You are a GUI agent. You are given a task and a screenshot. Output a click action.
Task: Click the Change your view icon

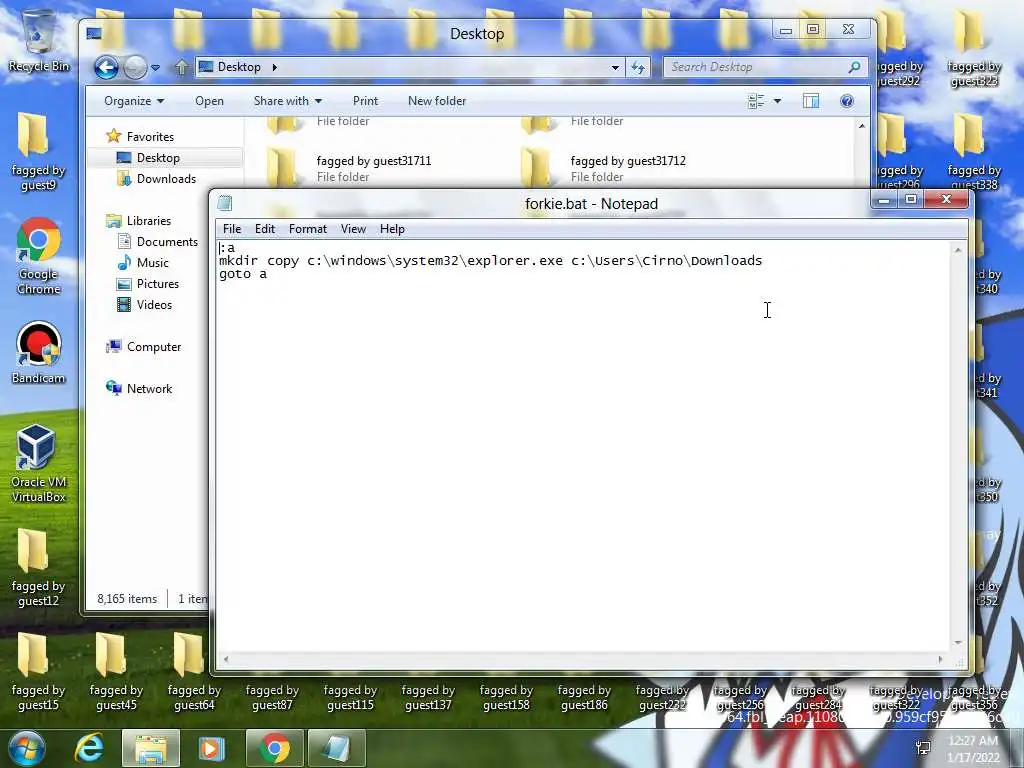[756, 101]
